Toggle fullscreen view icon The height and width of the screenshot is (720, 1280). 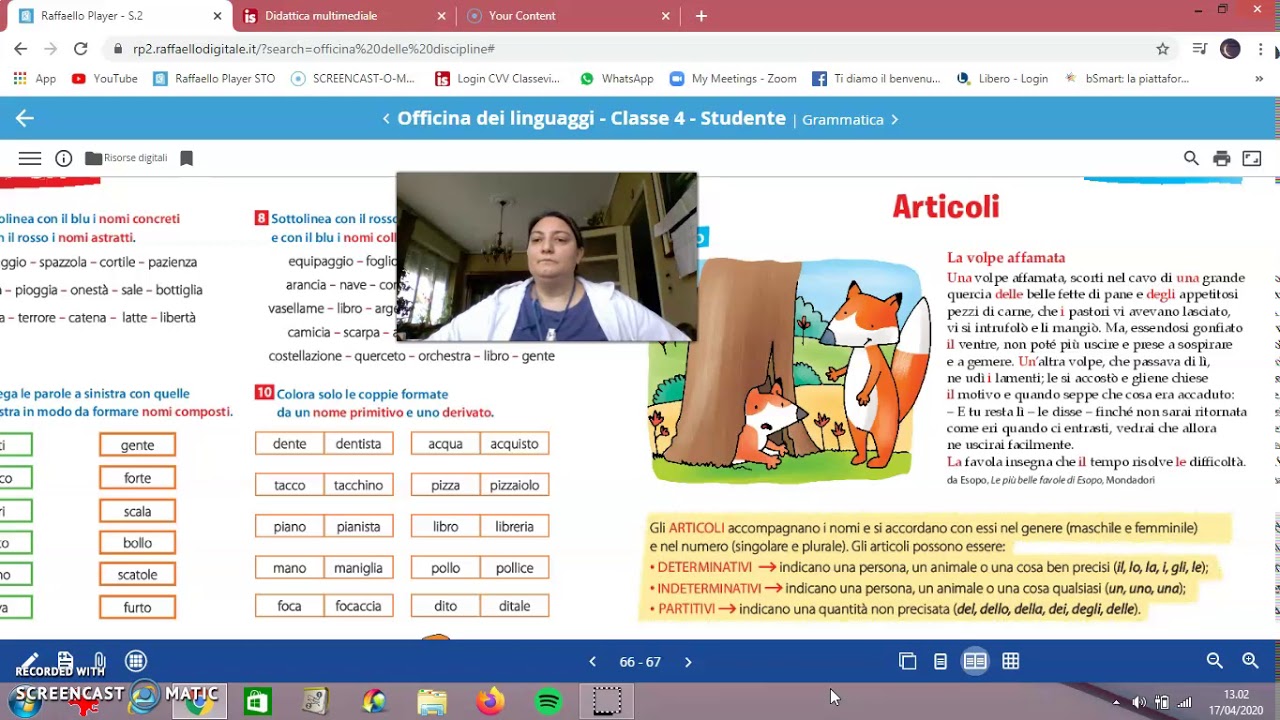tap(1252, 158)
